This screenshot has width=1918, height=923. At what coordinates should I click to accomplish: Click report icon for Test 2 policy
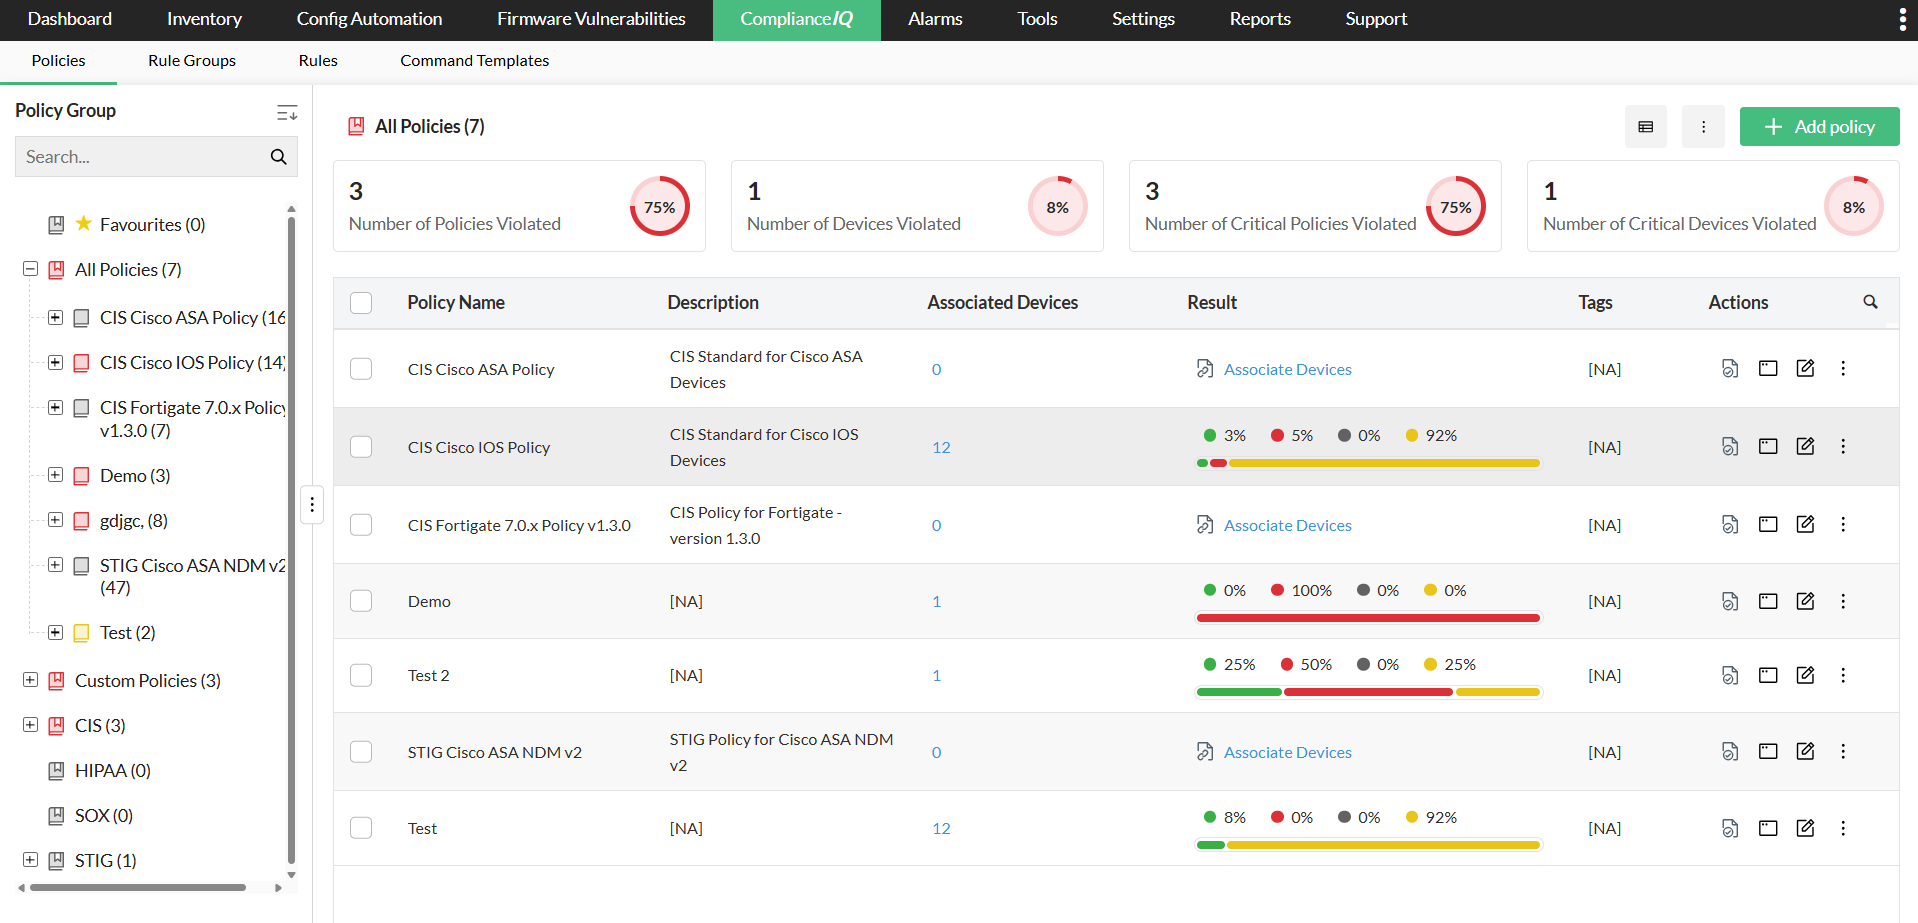1730,675
